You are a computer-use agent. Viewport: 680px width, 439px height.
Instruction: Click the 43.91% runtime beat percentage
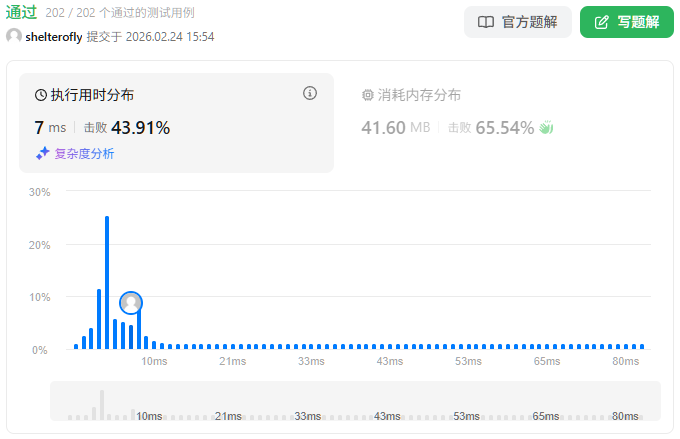140,128
